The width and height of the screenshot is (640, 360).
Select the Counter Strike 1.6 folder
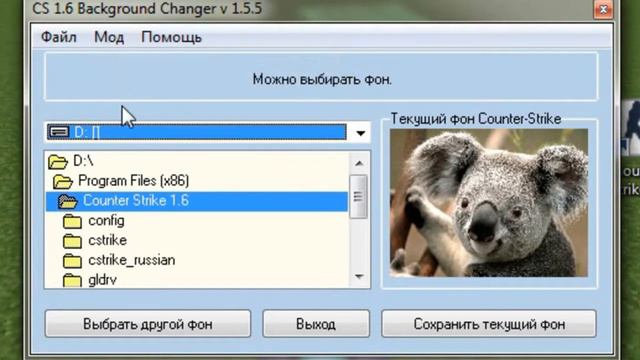tap(197, 201)
